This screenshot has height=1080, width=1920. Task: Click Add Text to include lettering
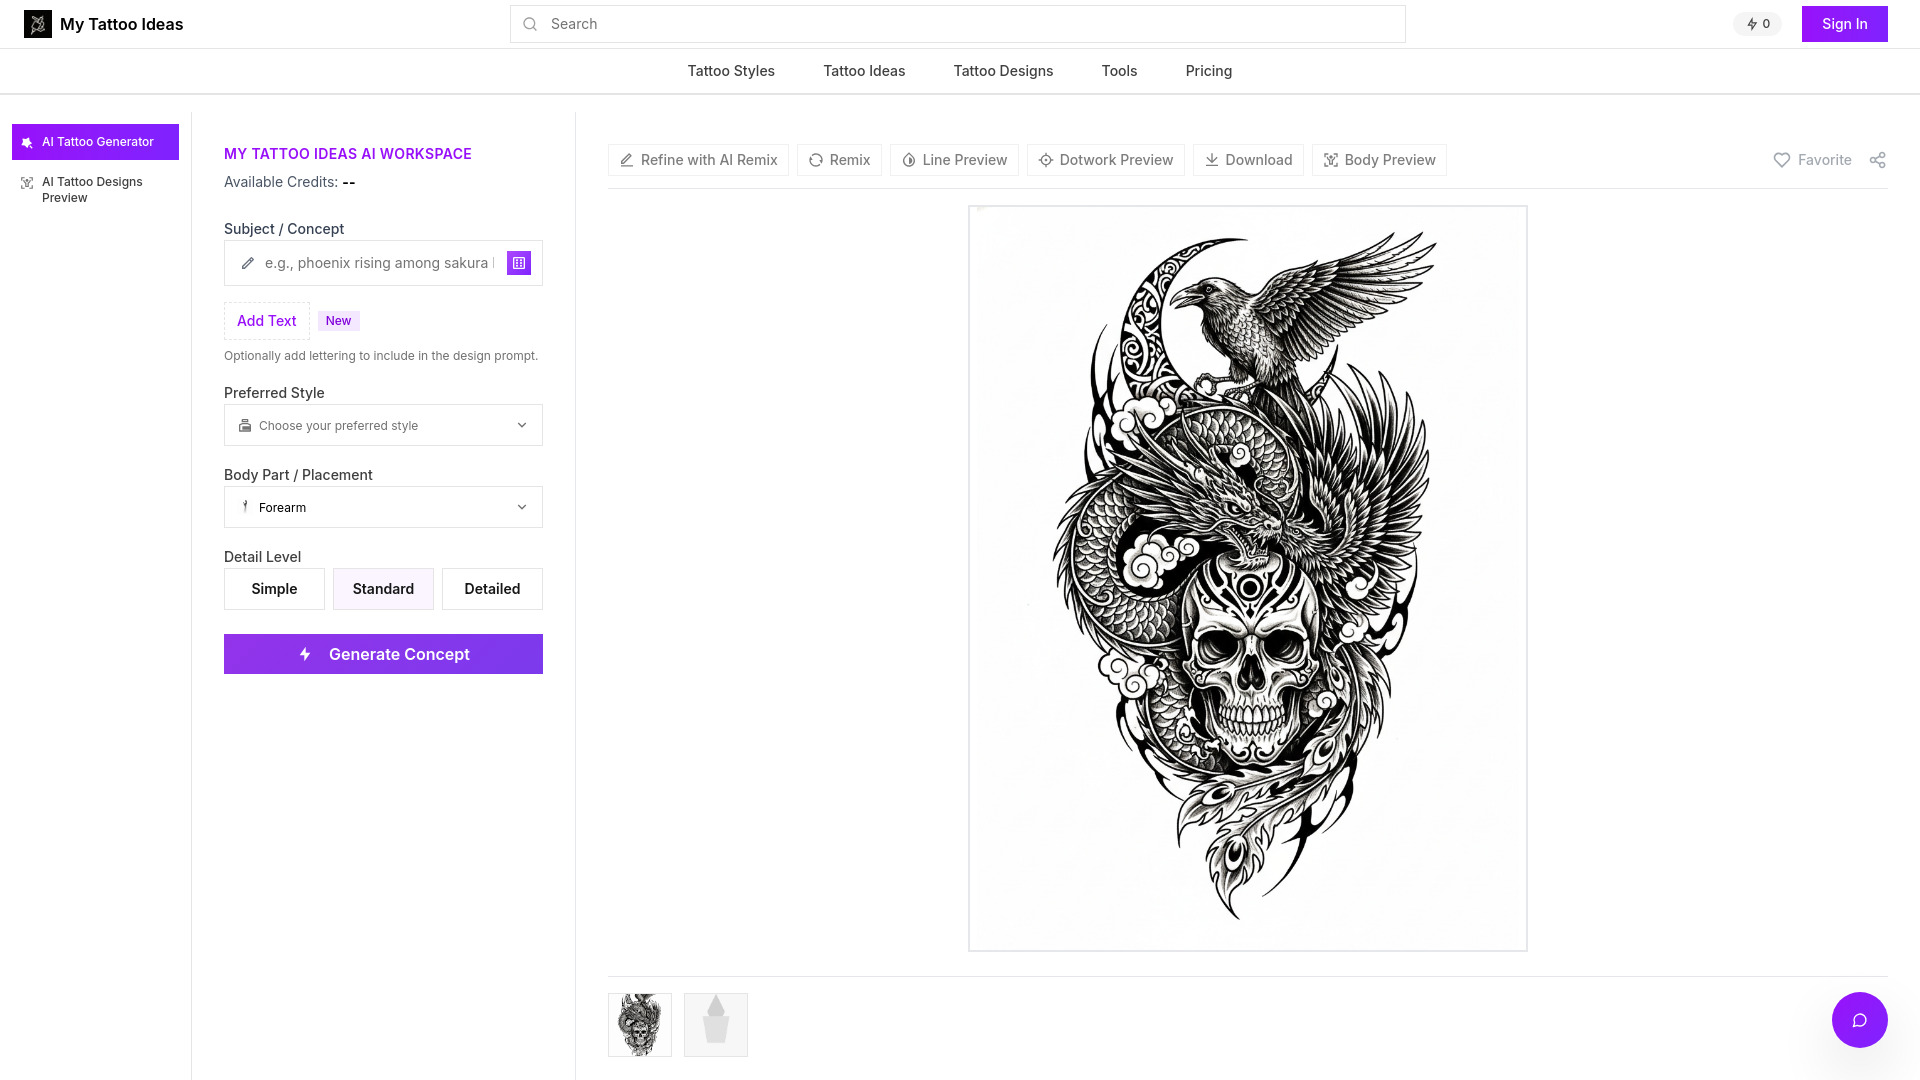click(266, 320)
